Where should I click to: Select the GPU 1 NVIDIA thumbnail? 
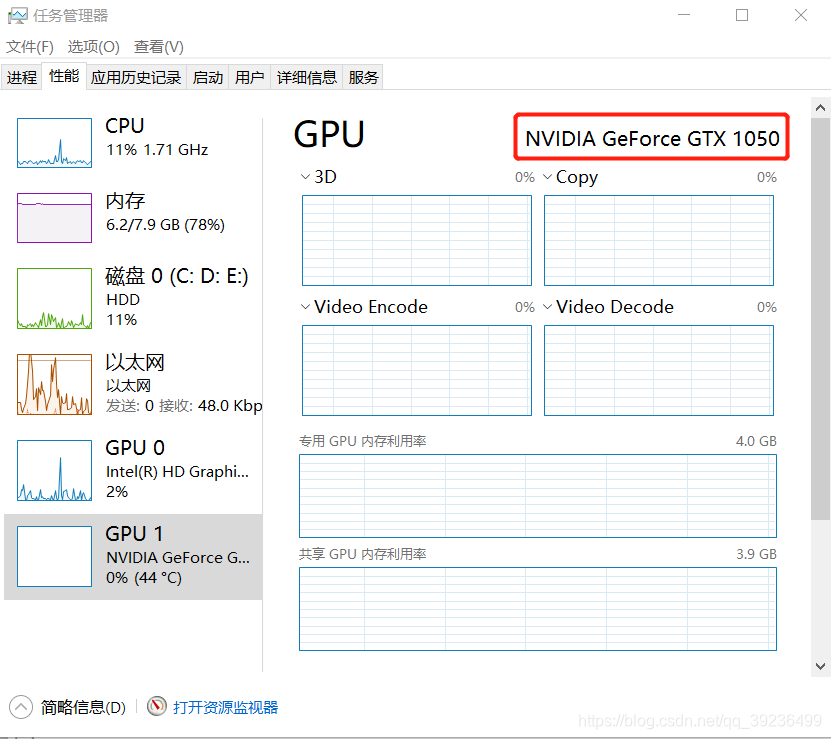coord(55,556)
